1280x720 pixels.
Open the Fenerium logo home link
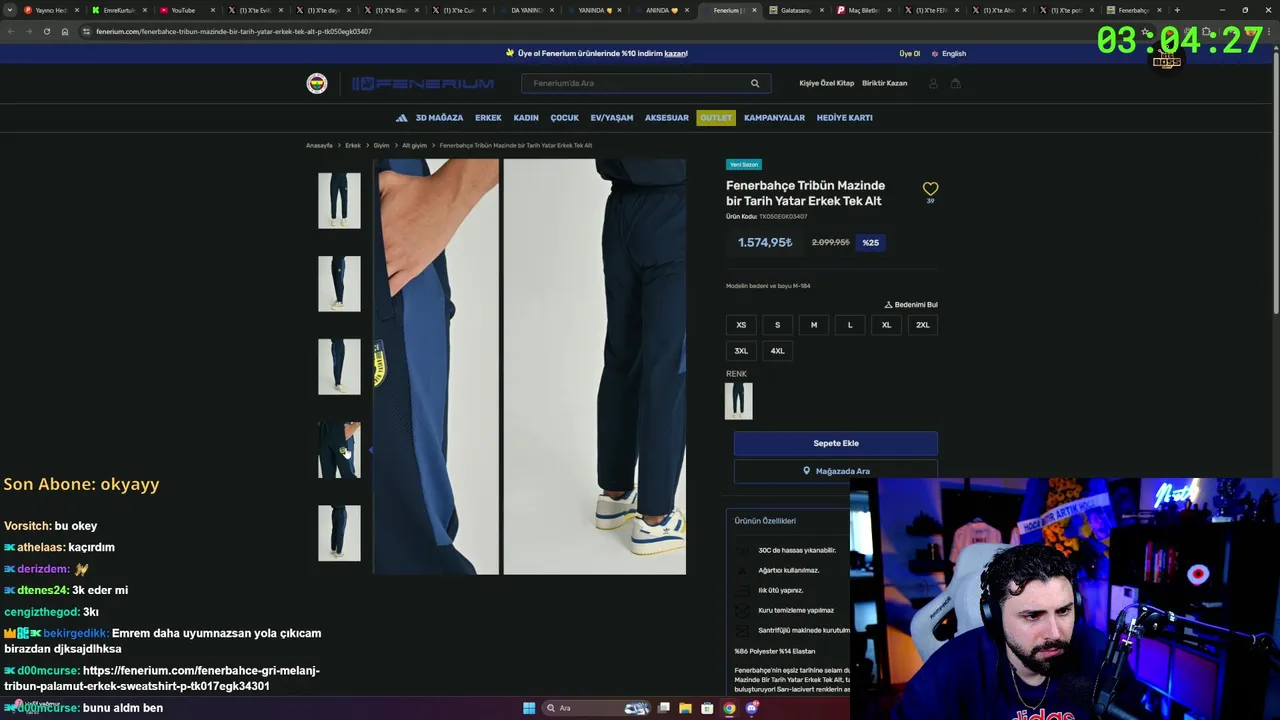click(423, 84)
